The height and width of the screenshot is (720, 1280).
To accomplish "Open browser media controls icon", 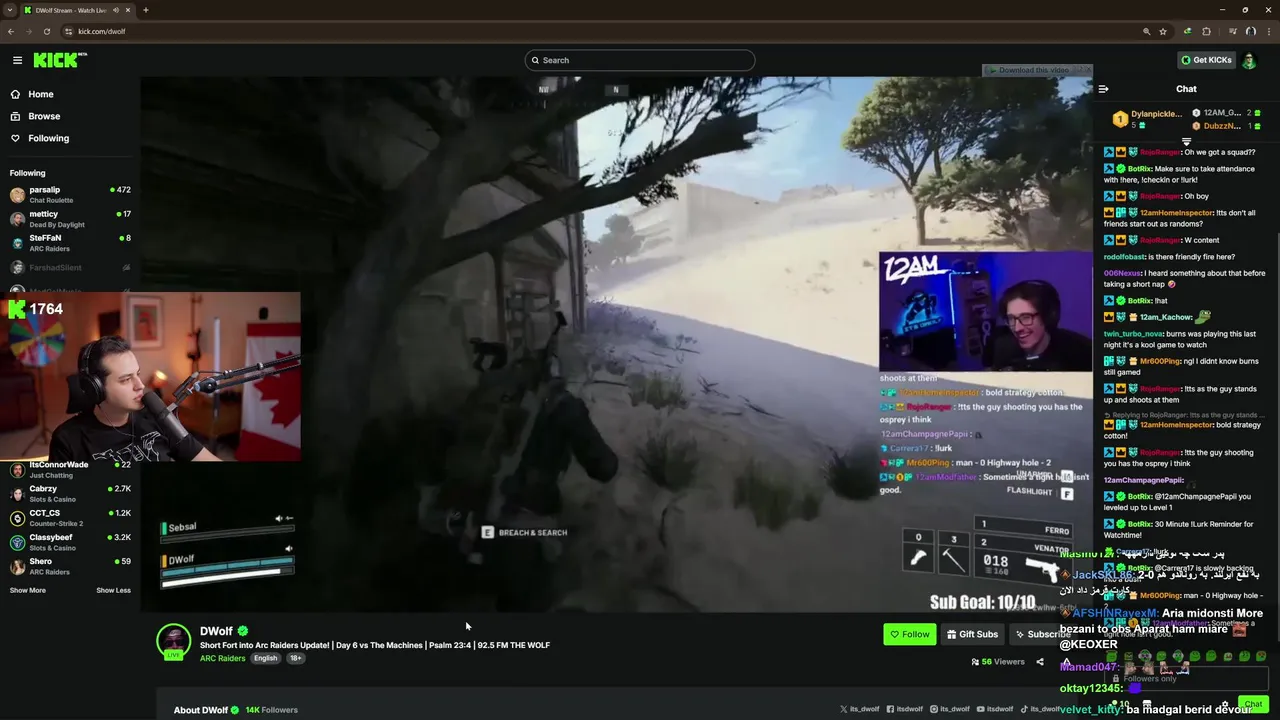I will click(x=1233, y=31).
